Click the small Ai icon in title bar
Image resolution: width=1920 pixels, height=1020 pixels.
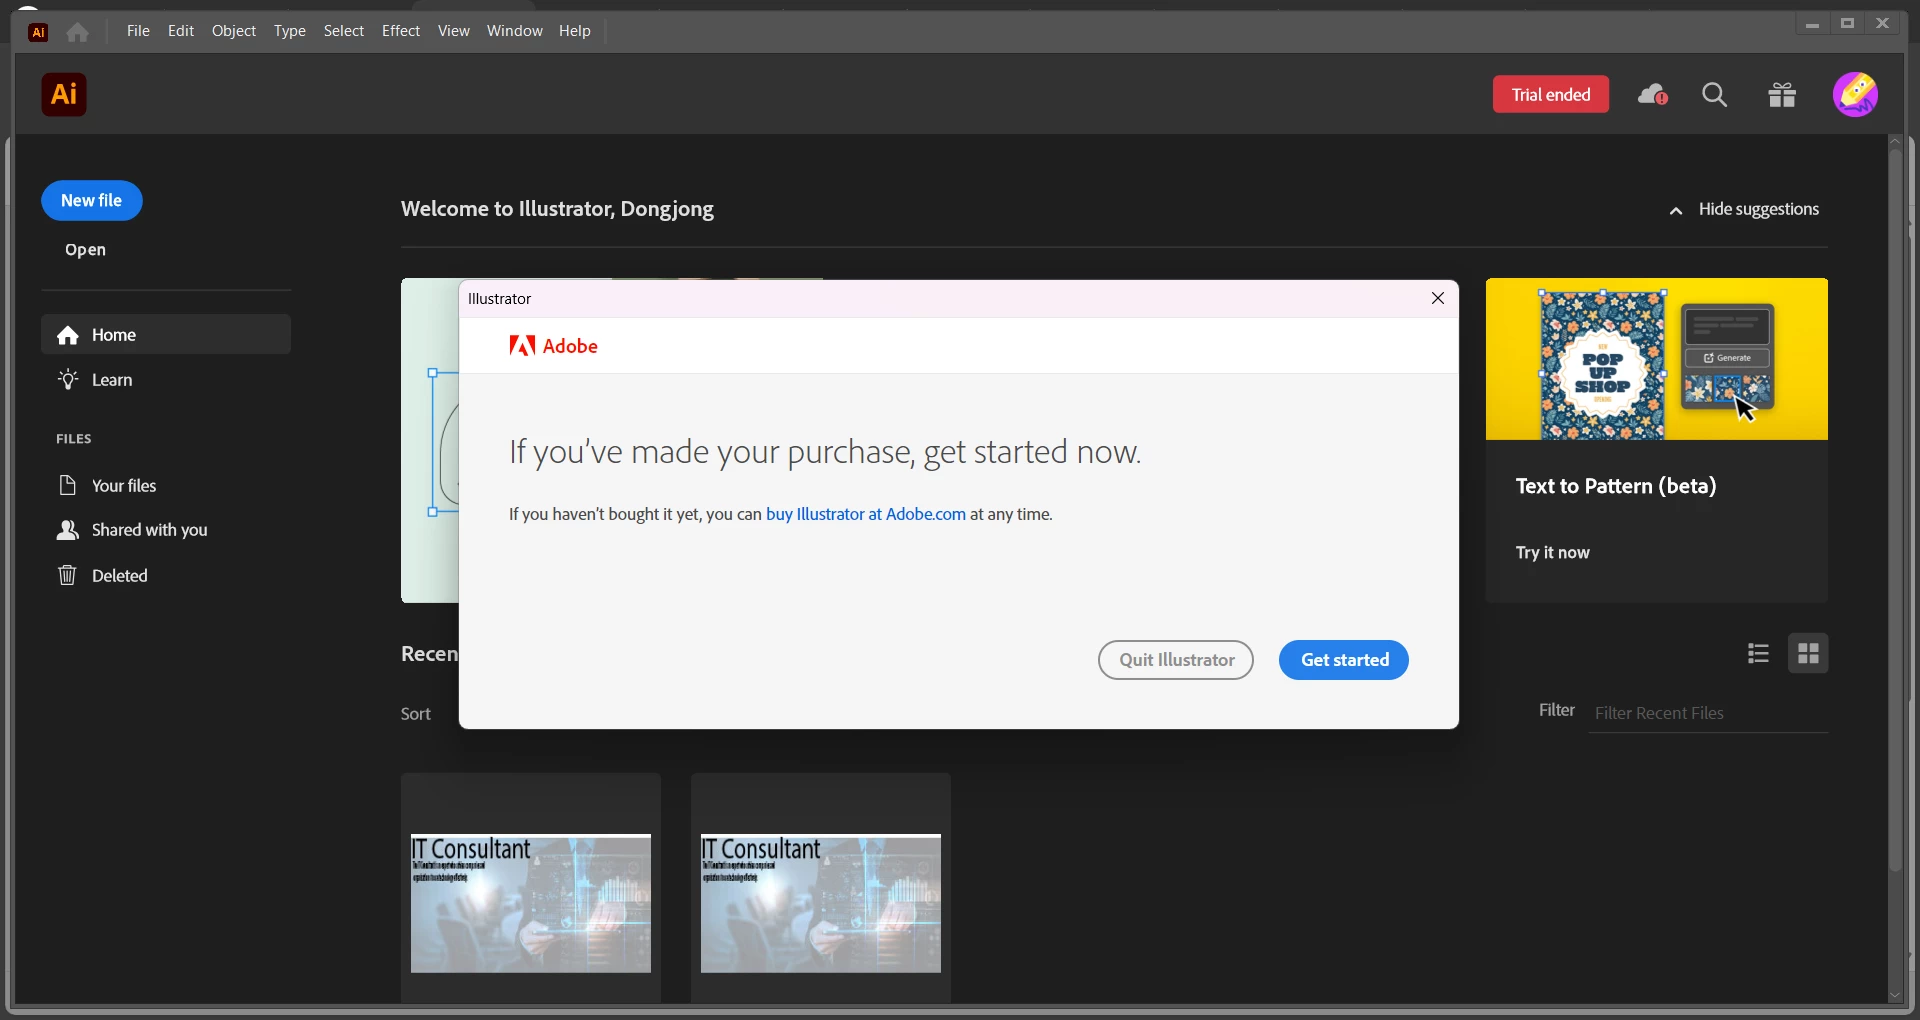click(38, 32)
